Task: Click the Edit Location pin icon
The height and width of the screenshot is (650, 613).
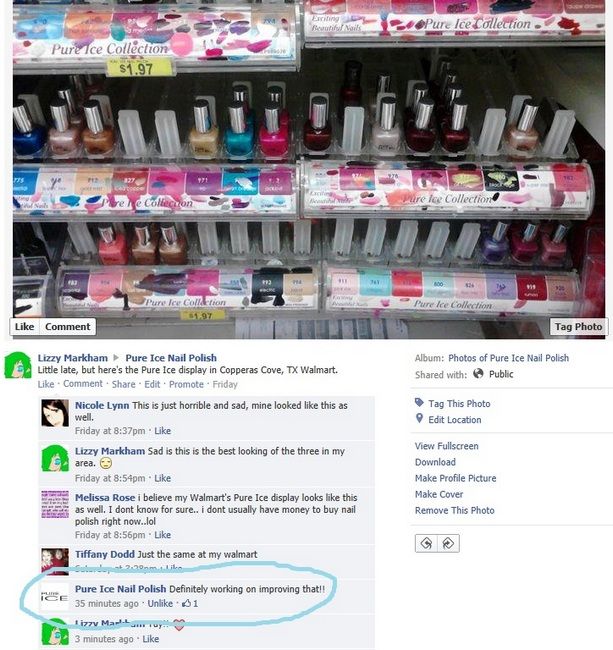Action: tap(419, 419)
